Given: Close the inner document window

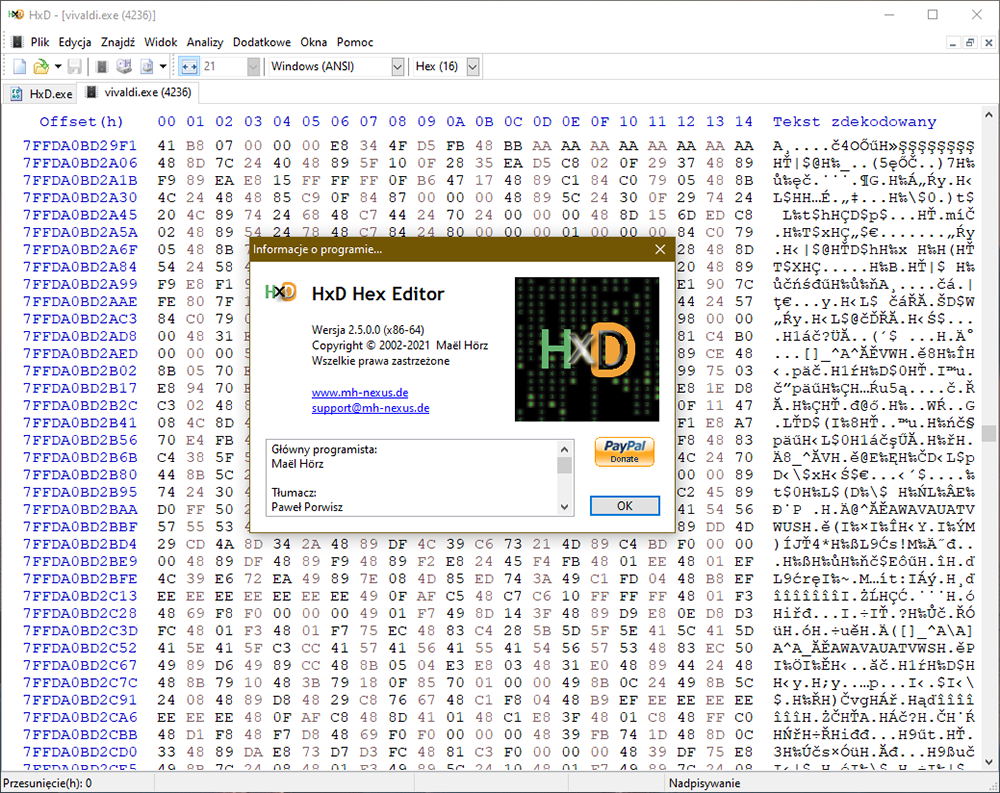Looking at the screenshot, I should click(989, 43).
